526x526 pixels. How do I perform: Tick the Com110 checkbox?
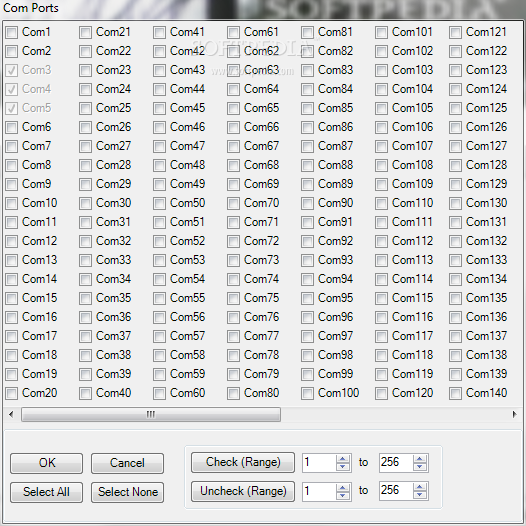(382, 203)
